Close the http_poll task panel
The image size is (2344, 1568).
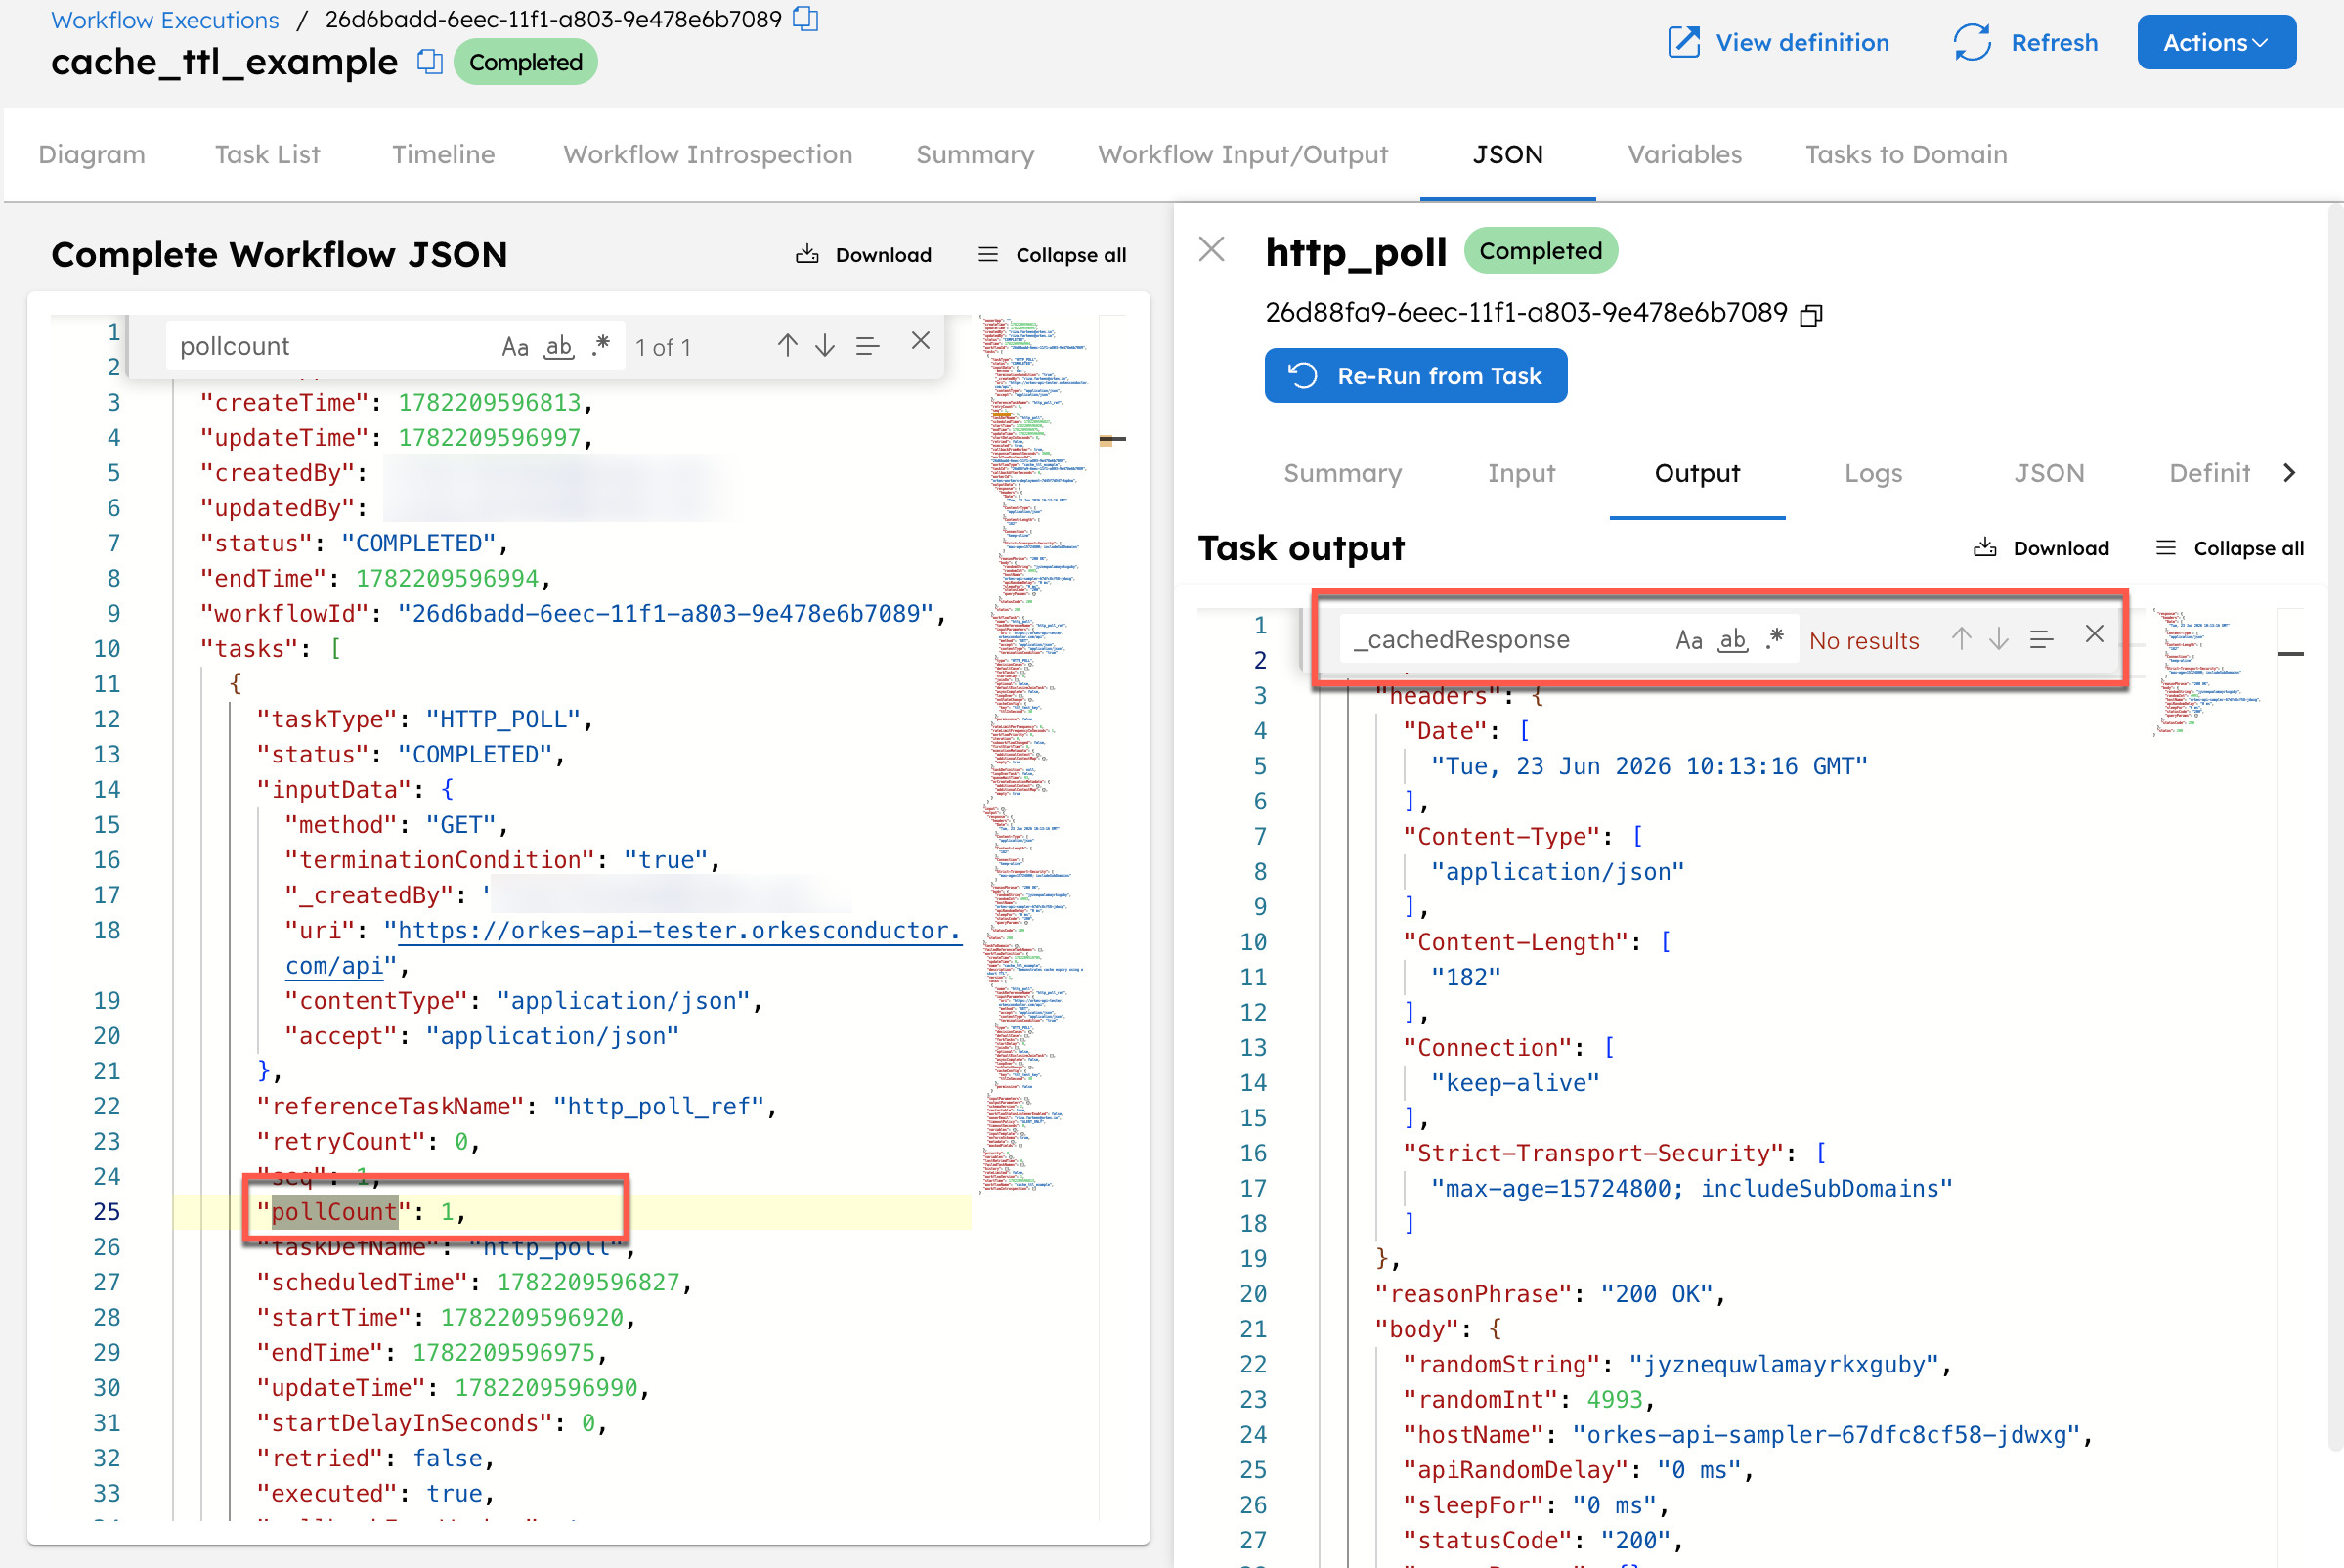tap(1212, 249)
